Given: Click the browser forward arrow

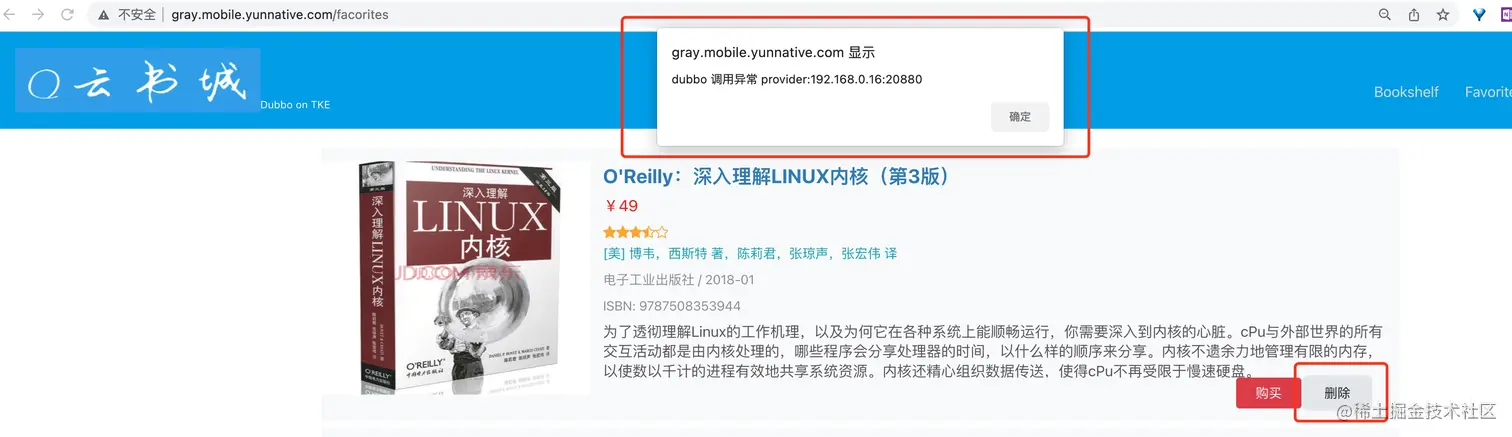Looking at the screenshot, I should coord(39,15).
